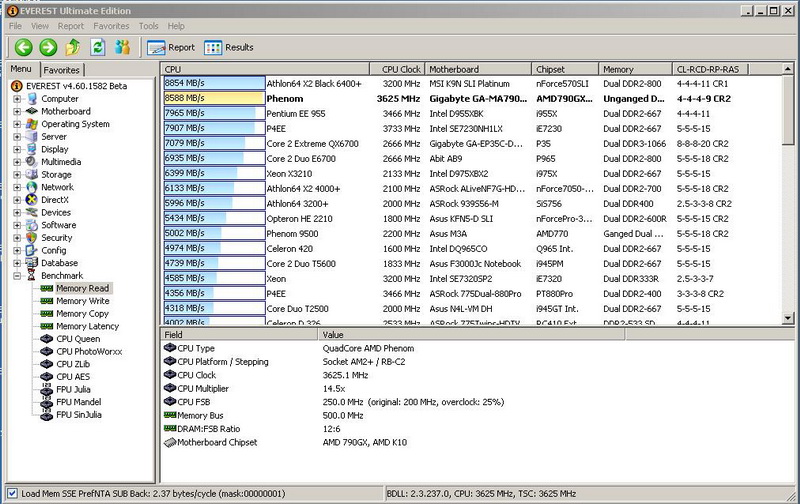This screenshot has height=504, width=800.
Task: Toggle the status bar checkbox
Action: [12, 493]
